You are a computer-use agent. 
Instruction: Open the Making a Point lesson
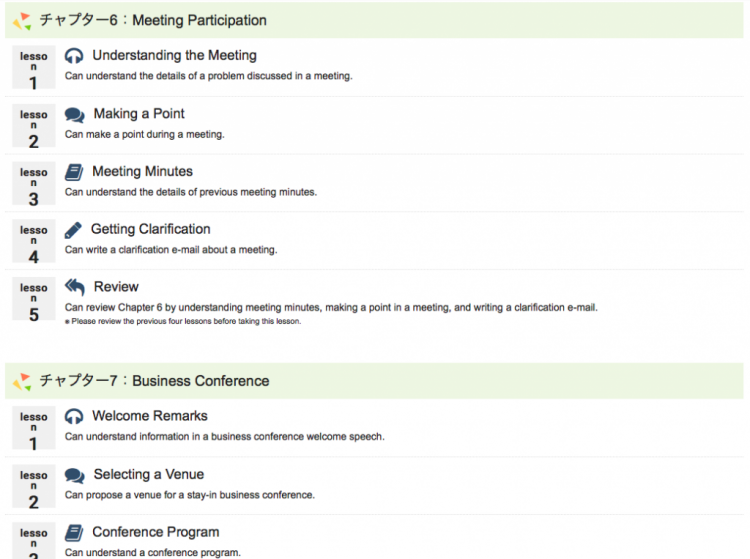[x=139, y=114]
